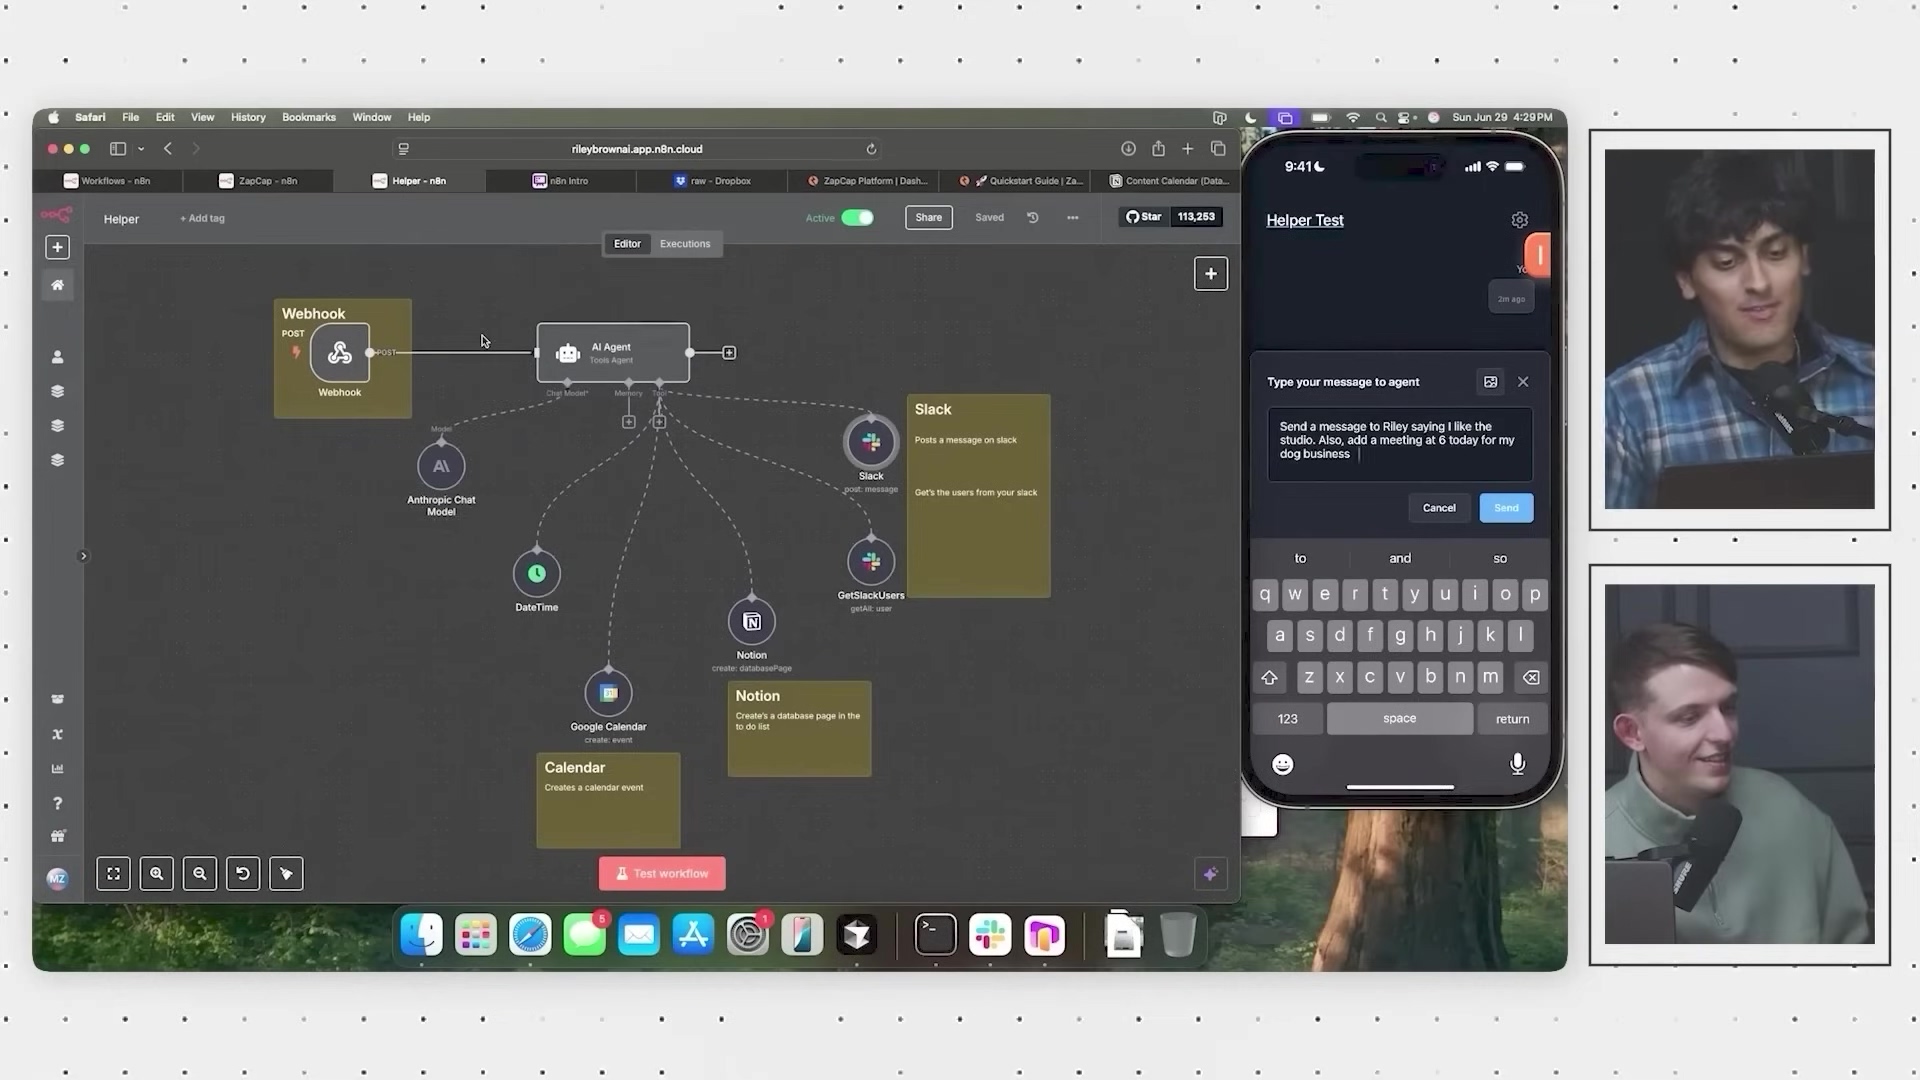The height and width of the screenshot is (1080, 1920).
Task: Add a Memory sub-node to AI Agent
Action: pyautogui.click(x=629, y=422)
